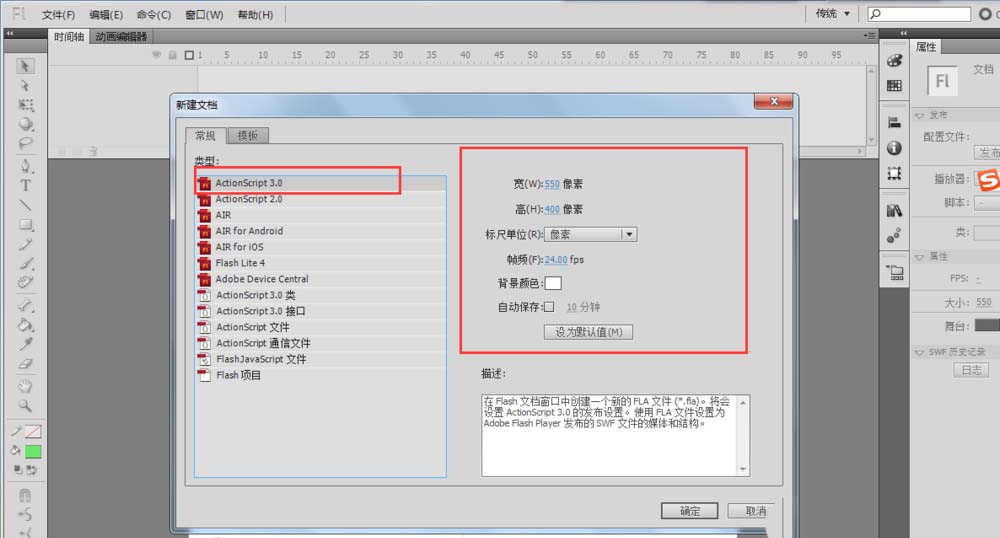Open the Help menu
This screenshot has width=1000, height=538.
pyautogui.click(x=255, y=15)
